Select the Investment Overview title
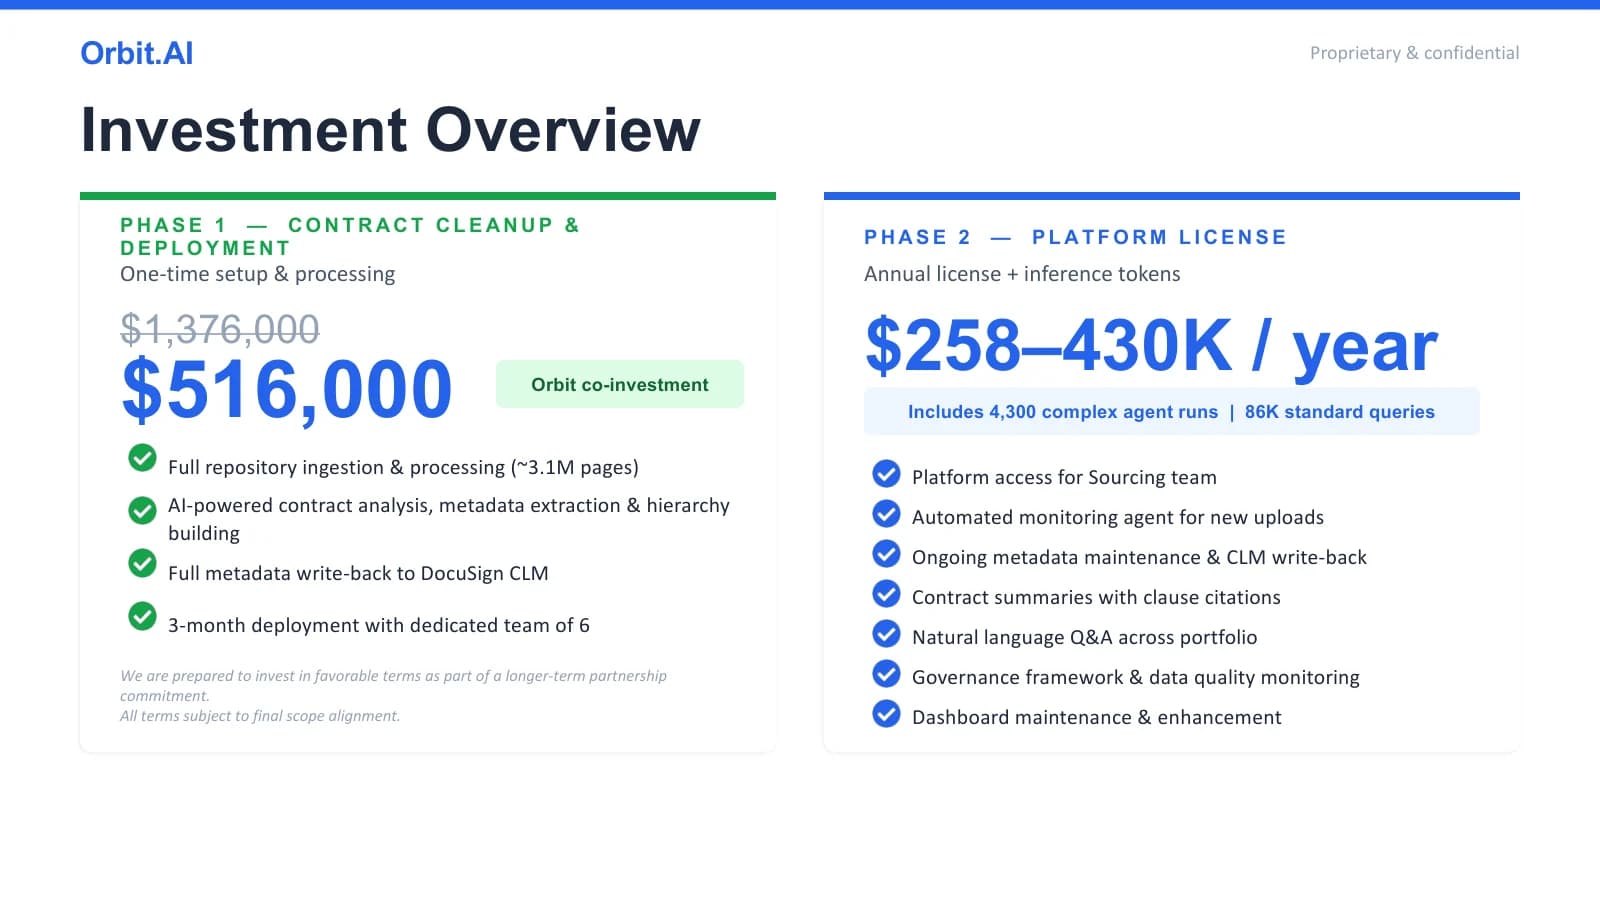The height and width of the screenshot is (900, 1600). [391, 130]
